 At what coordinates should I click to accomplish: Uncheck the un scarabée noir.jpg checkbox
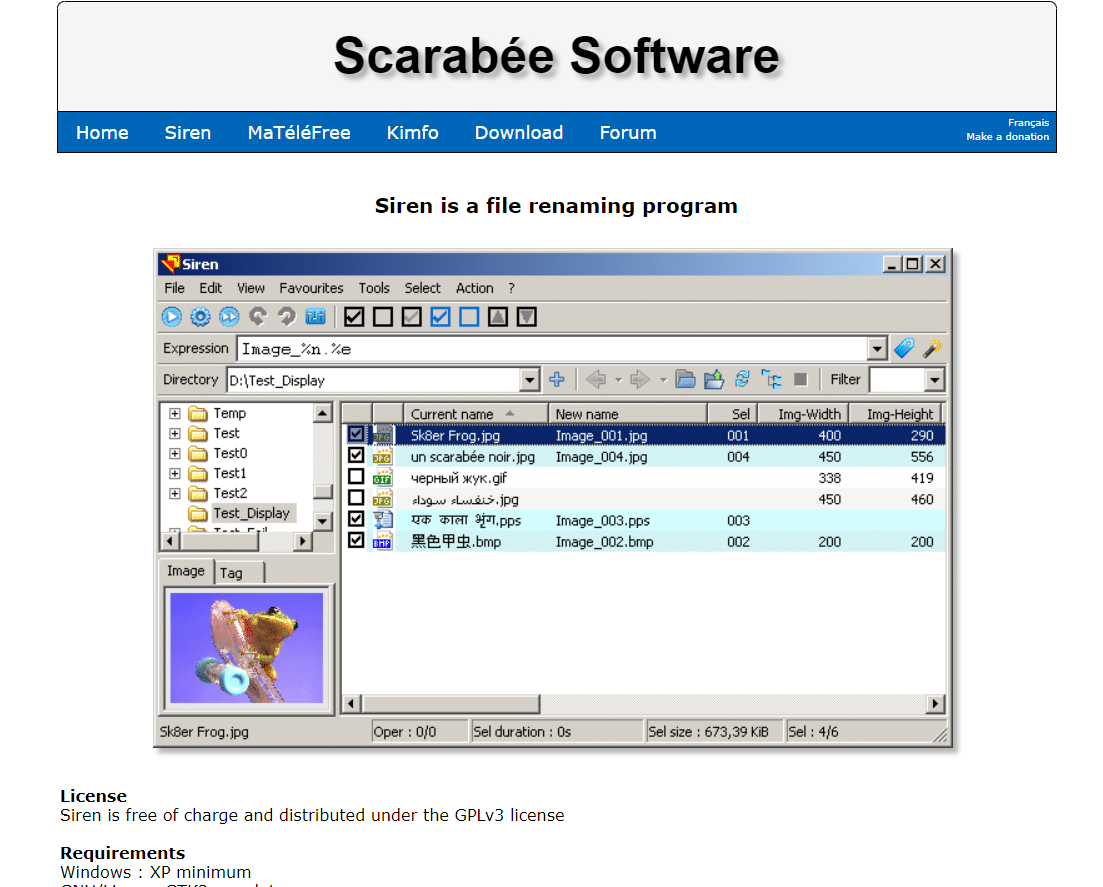click(356, 456)
